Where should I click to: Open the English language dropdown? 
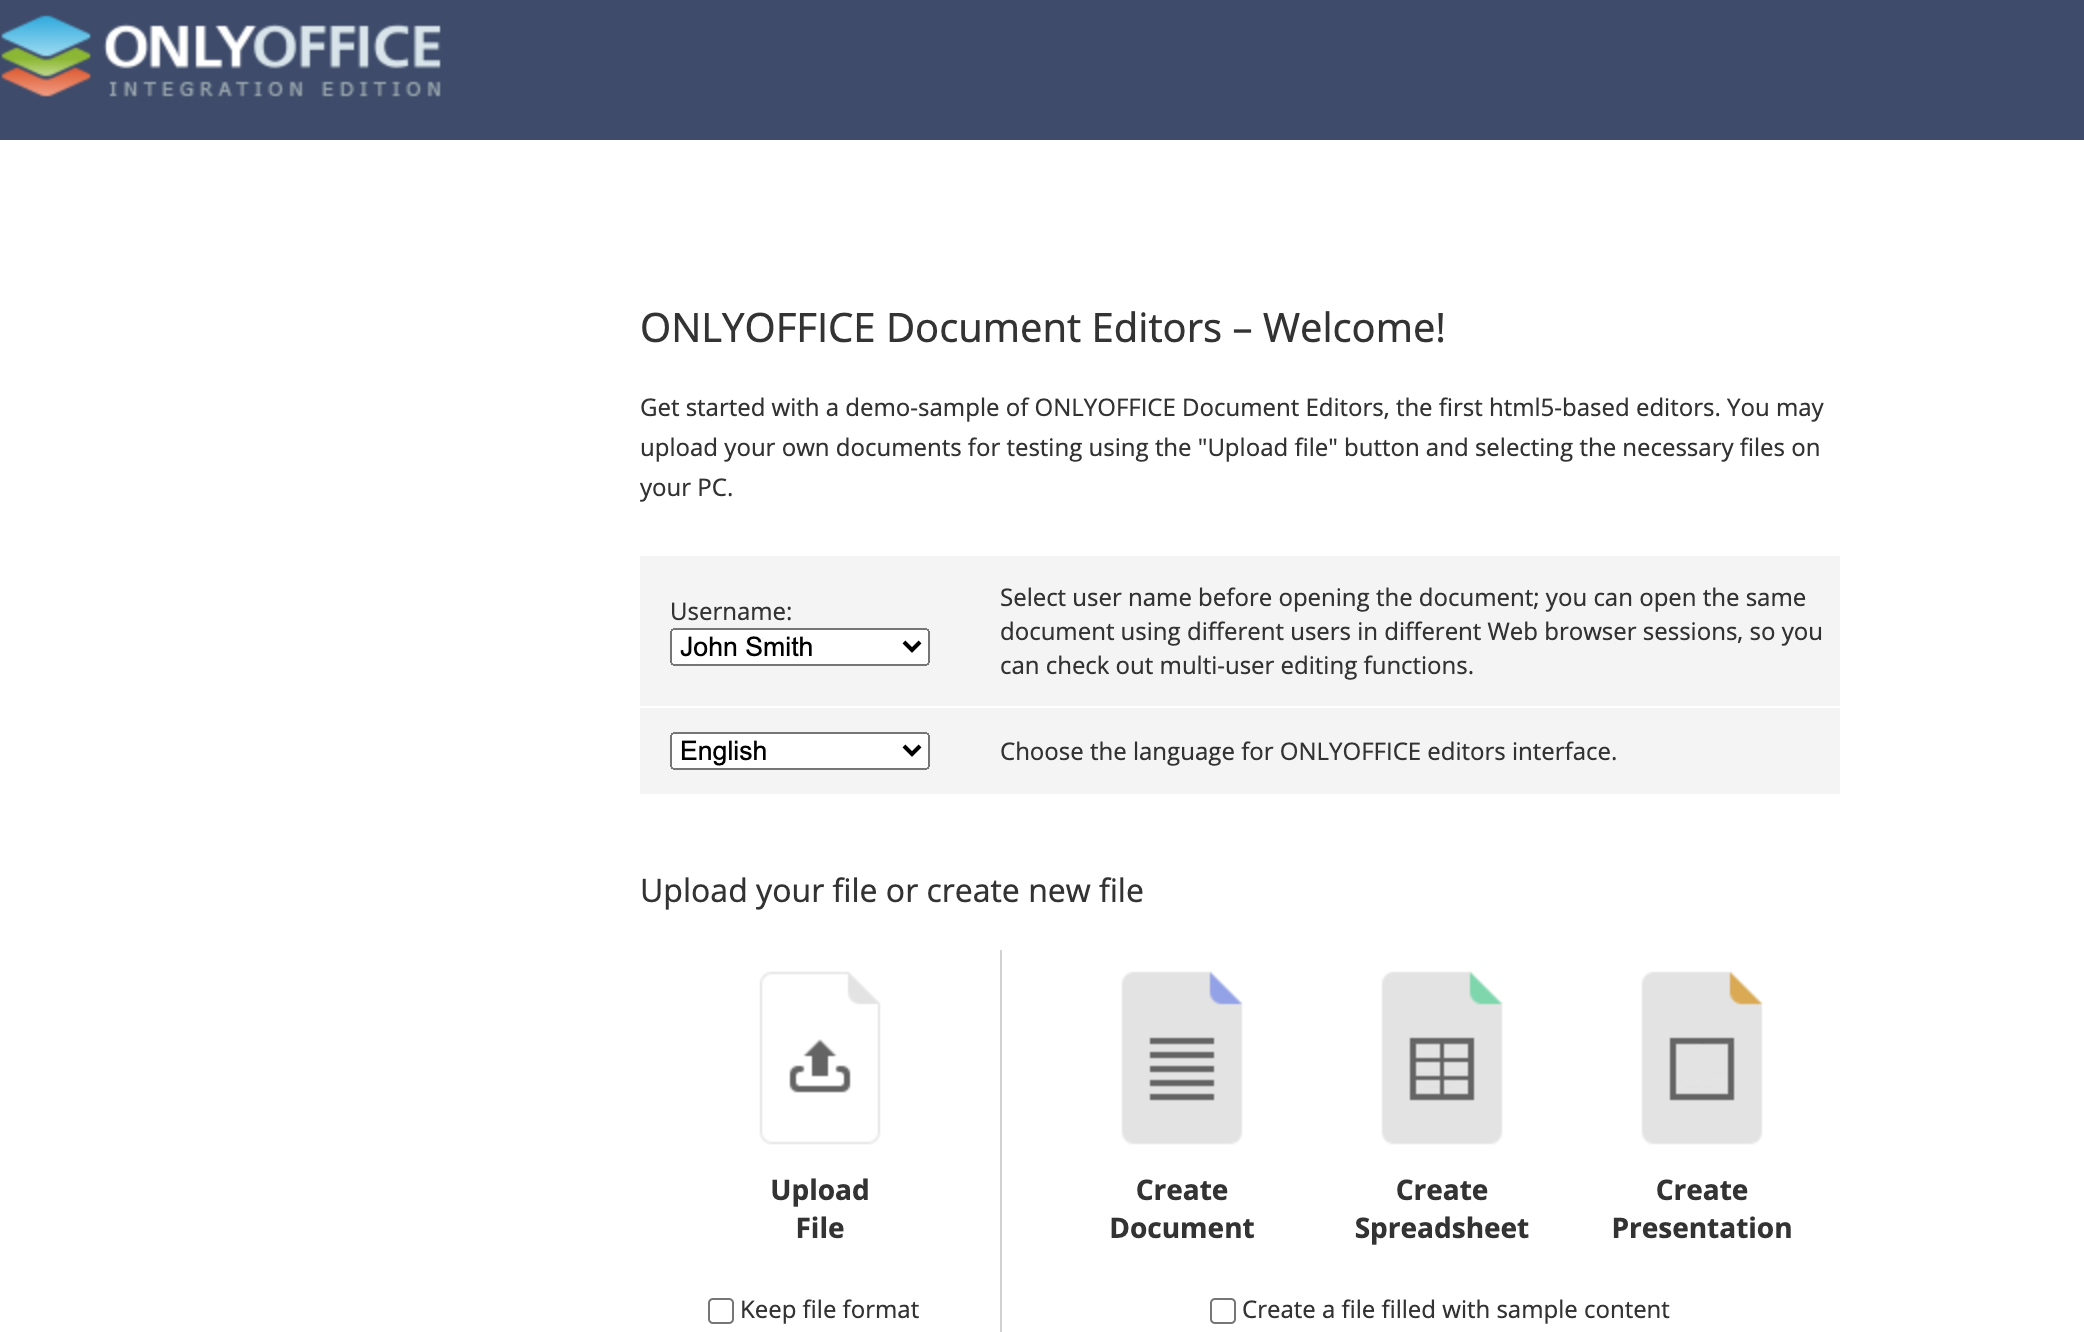(798, 750)
